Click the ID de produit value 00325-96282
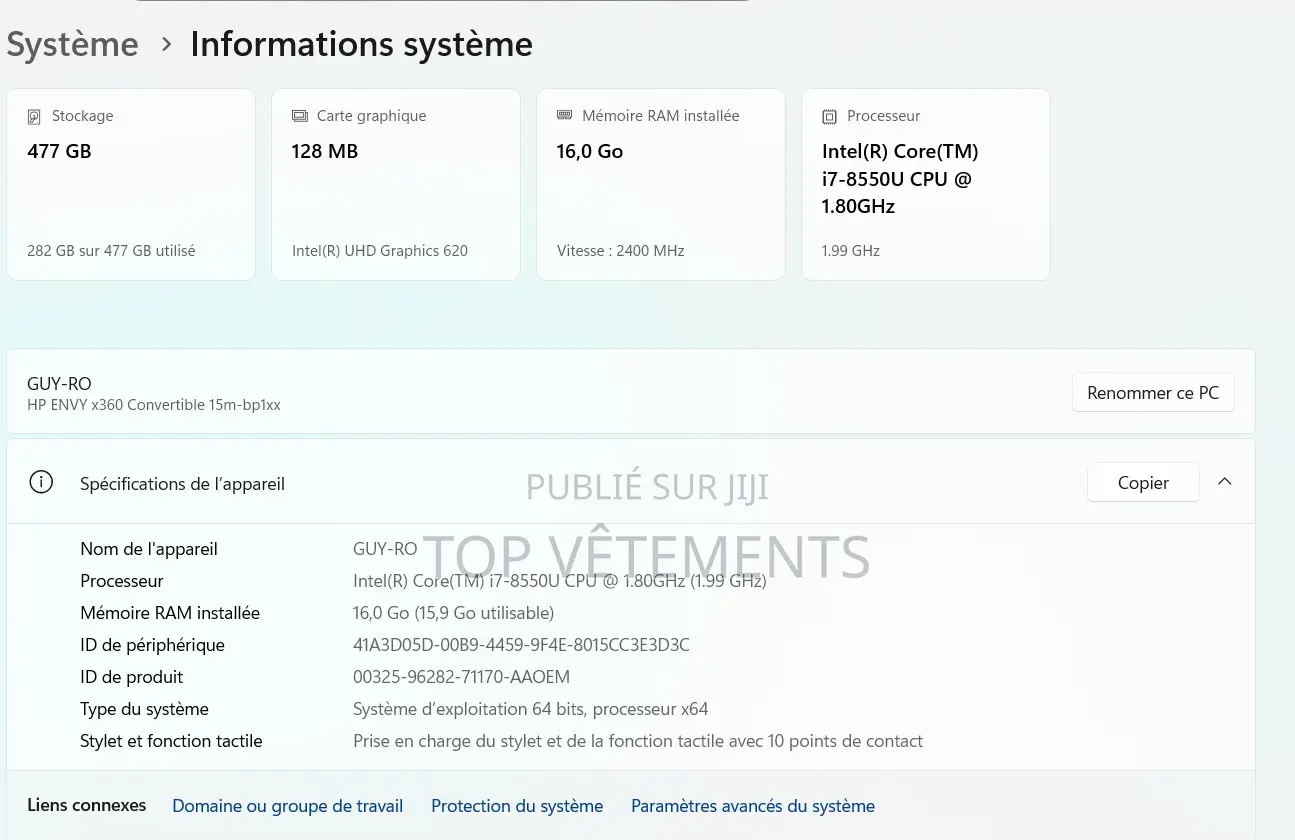 461,677
